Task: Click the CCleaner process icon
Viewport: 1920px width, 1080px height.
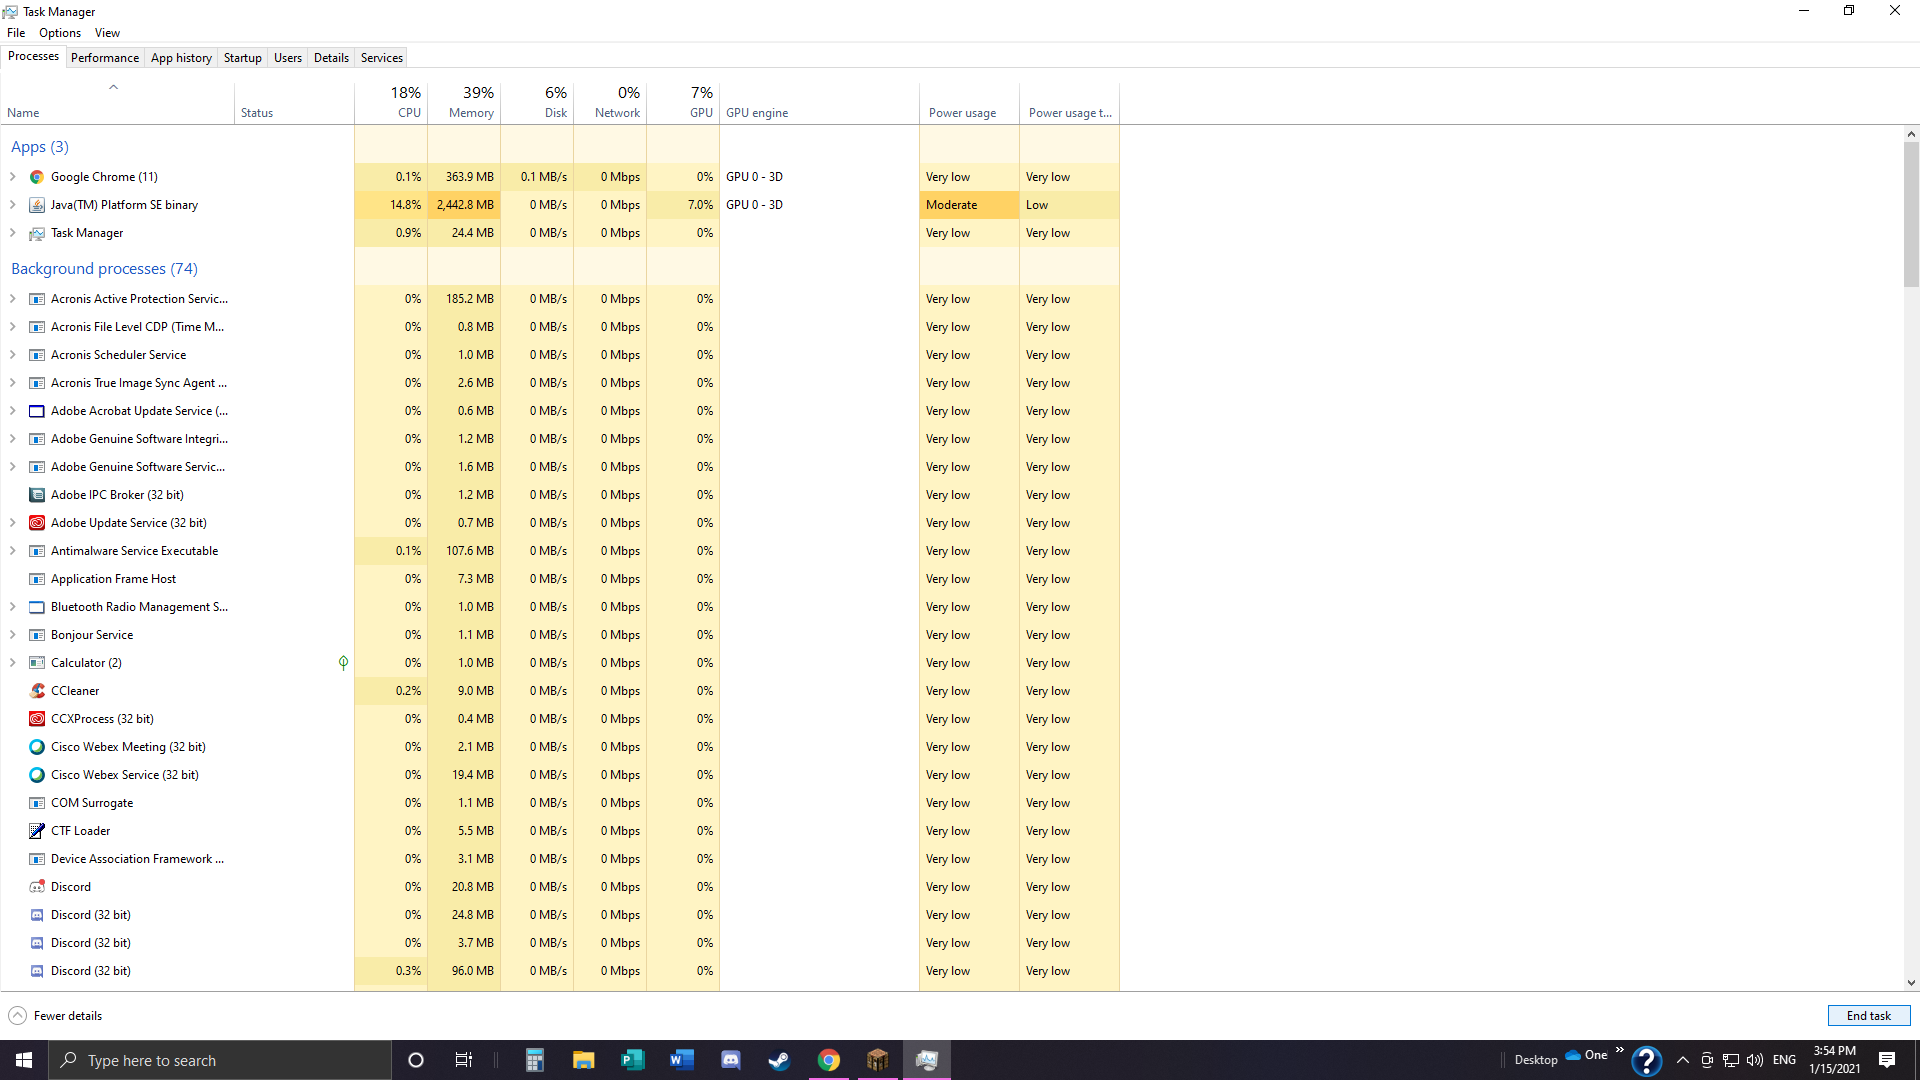Action: point(37,691)
